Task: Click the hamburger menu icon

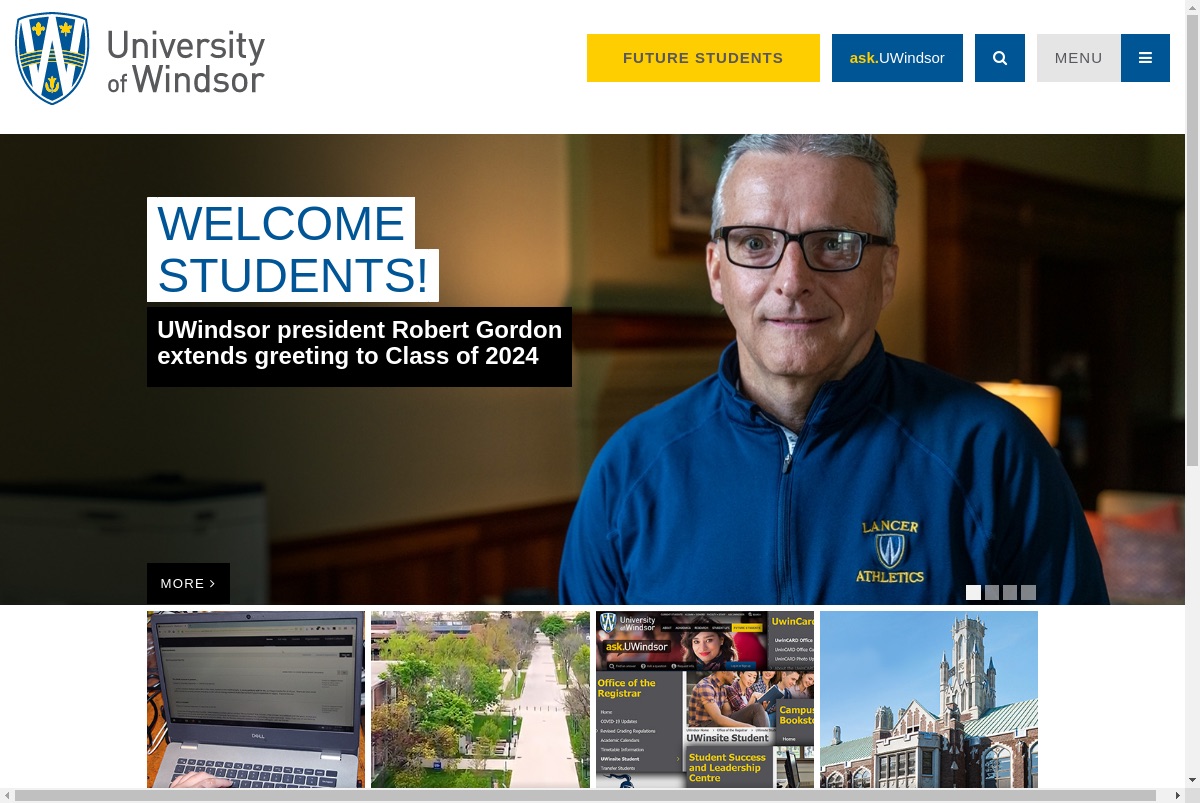Action: (1146, 58)
